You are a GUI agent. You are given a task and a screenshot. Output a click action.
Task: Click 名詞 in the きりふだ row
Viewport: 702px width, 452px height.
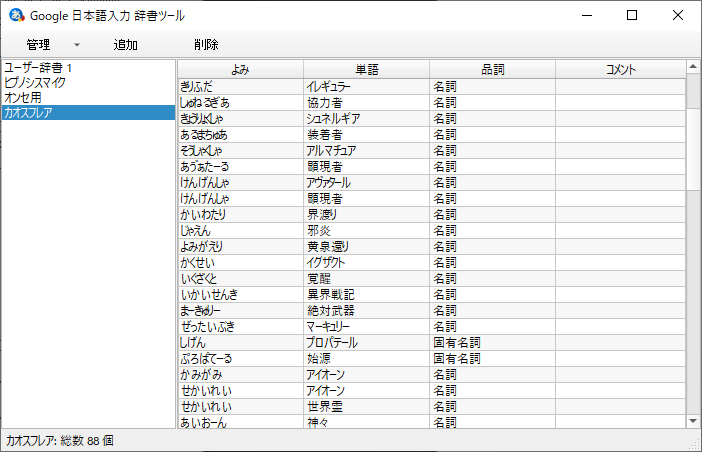[x=492, y=86]
